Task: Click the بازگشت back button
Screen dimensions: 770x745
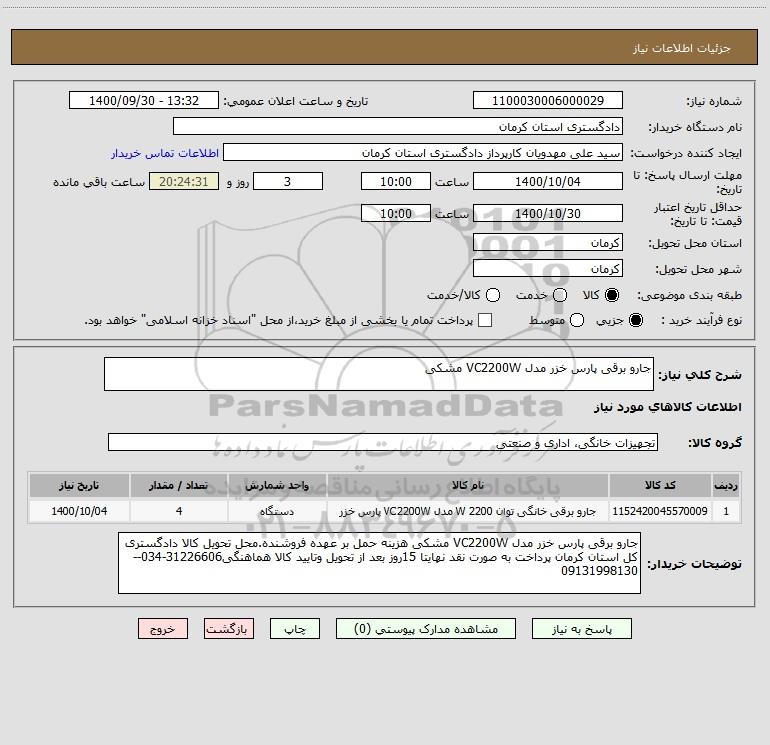Action: [x=229, y=629]
